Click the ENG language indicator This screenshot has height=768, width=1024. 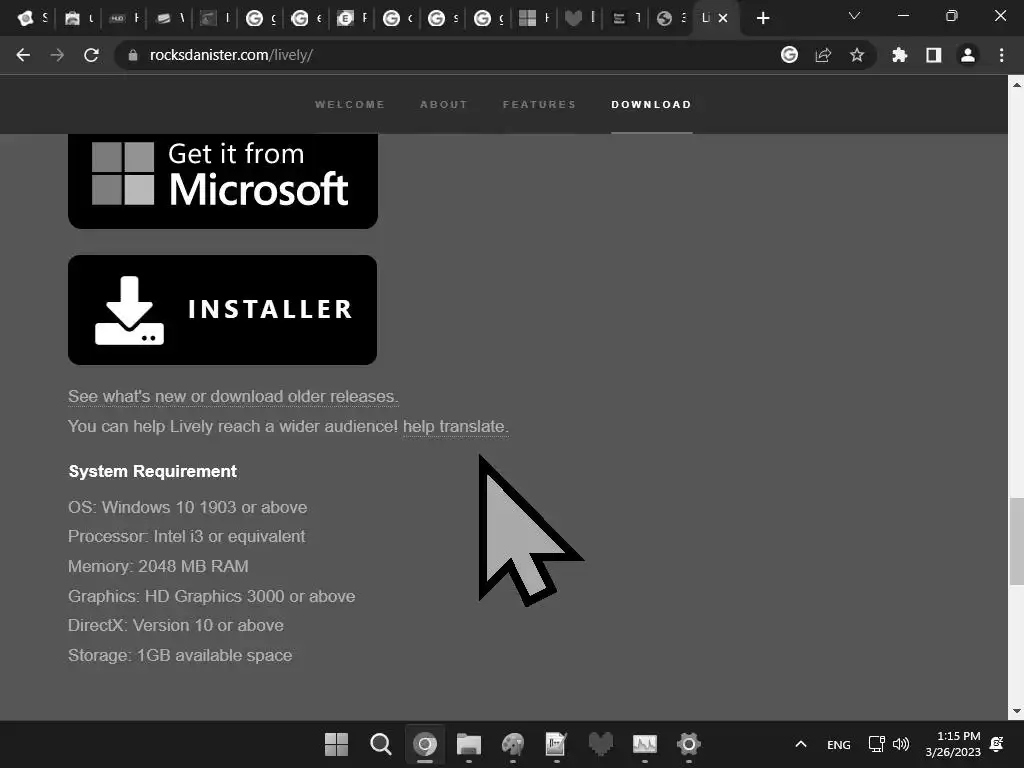(839, 744)
